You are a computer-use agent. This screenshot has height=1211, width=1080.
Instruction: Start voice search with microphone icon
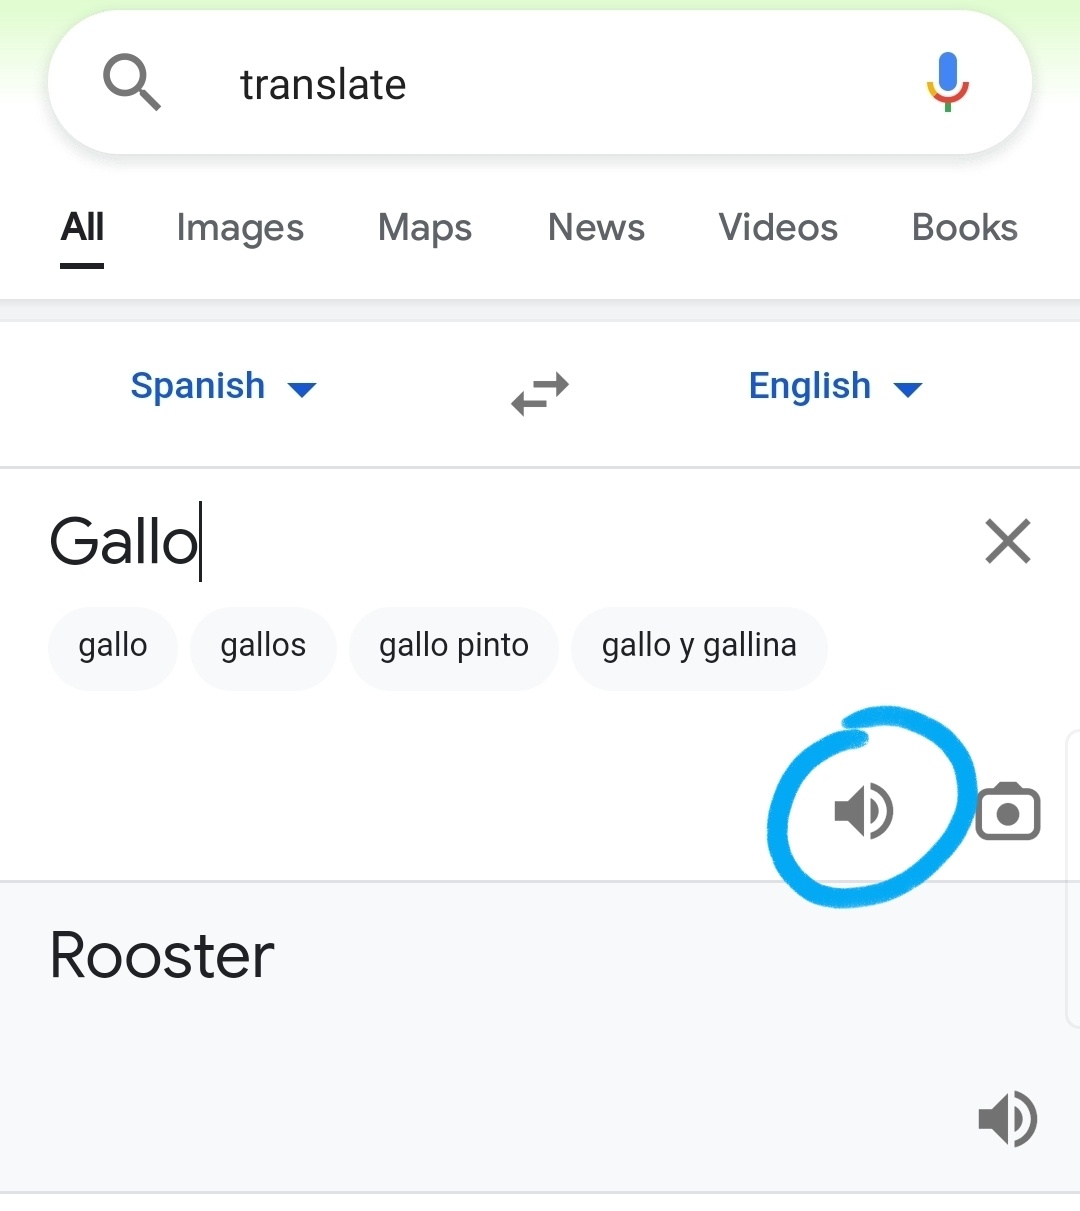(x=947, y=83)
